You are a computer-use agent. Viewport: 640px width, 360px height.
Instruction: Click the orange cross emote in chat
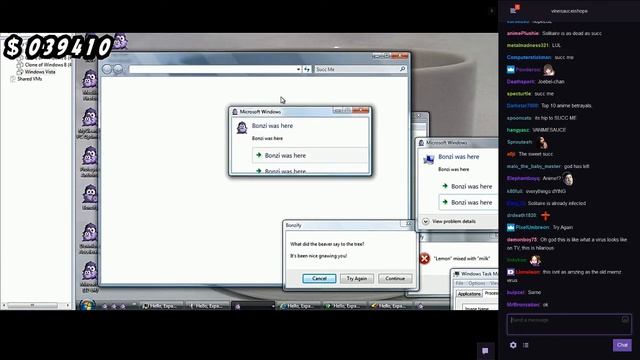[545, 215]
